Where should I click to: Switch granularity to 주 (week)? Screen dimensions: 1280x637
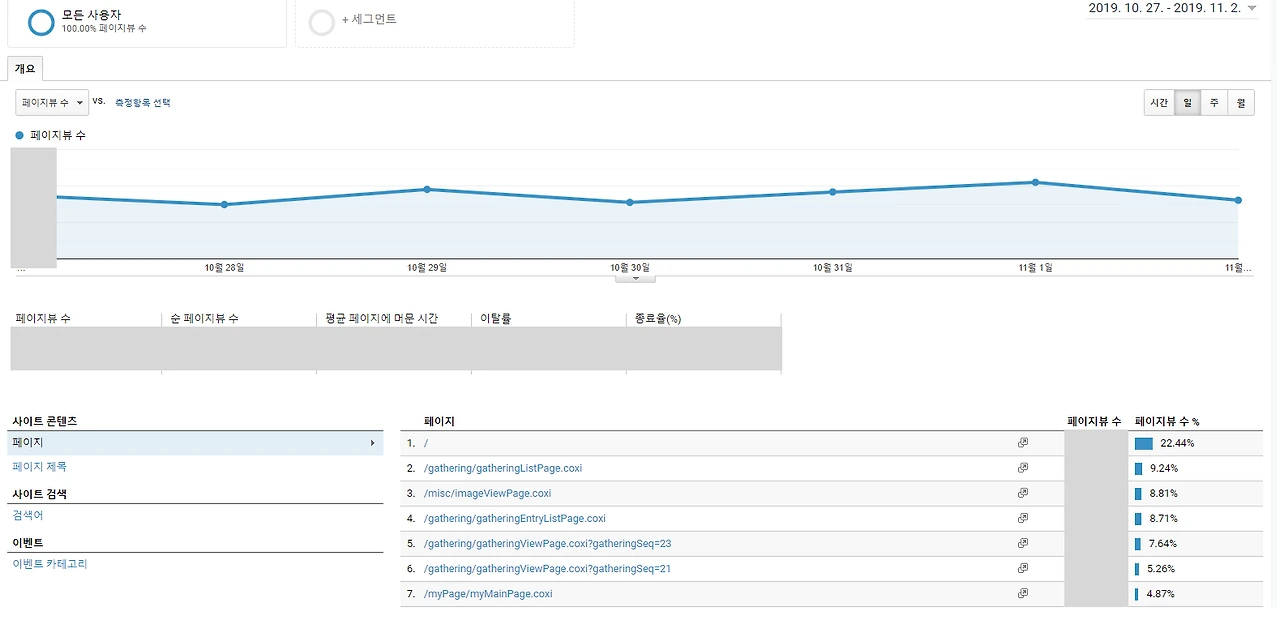[1213, 102]
